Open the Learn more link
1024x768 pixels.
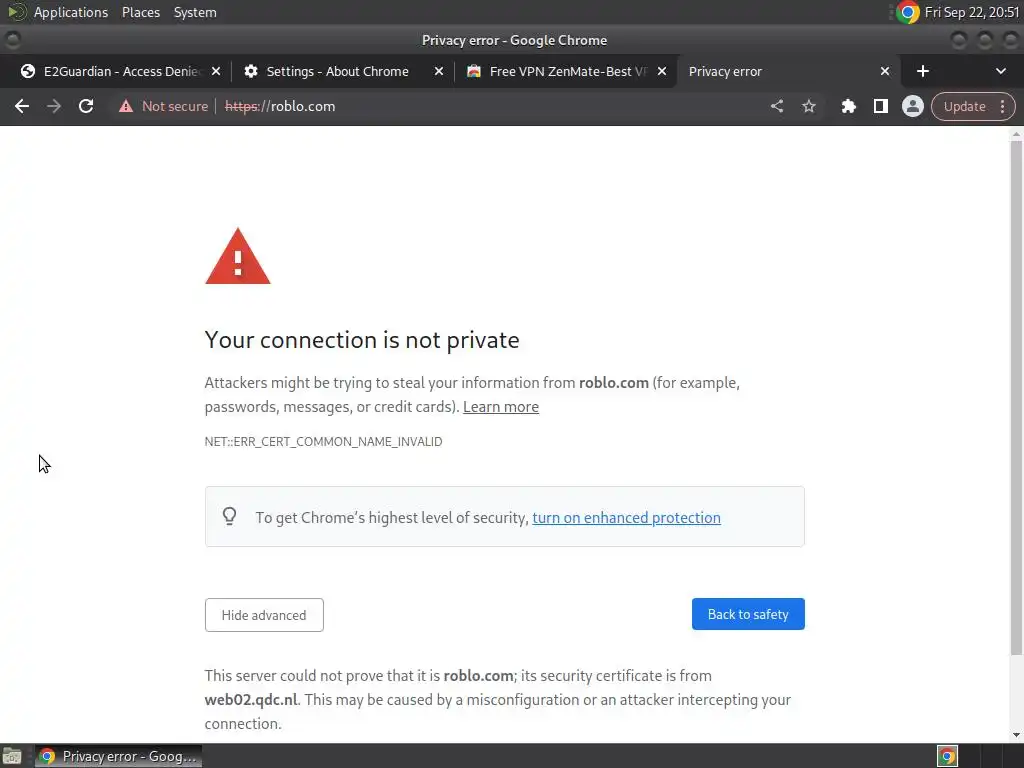tap(501, 407)
